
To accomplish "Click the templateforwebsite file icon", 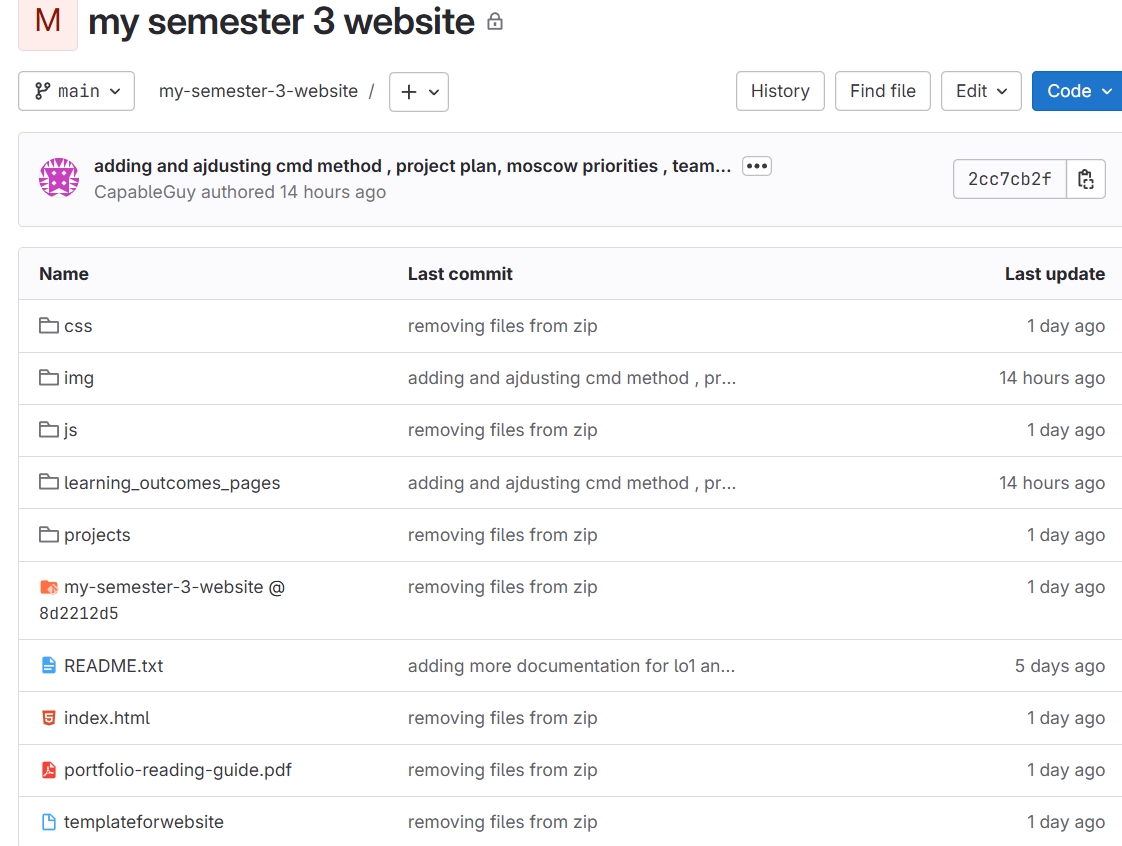I will 48,822.
